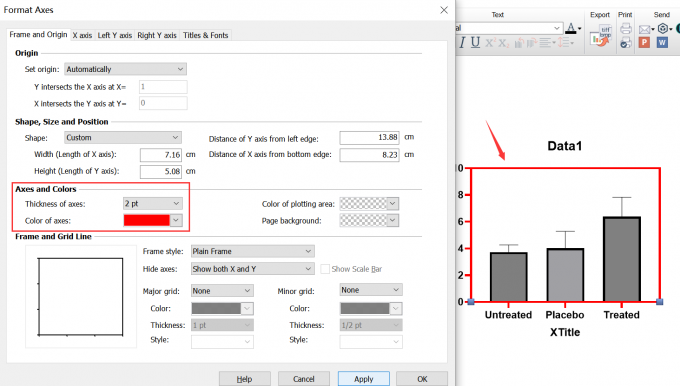Open the Frame style dropdown
680x386 pixels.
252,251
